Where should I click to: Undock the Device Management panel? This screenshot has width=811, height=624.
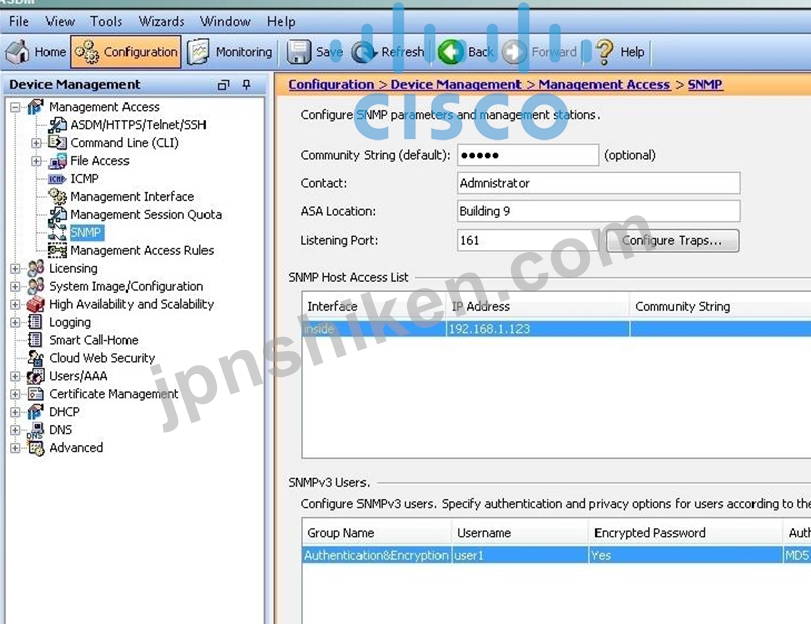(223, 84)
